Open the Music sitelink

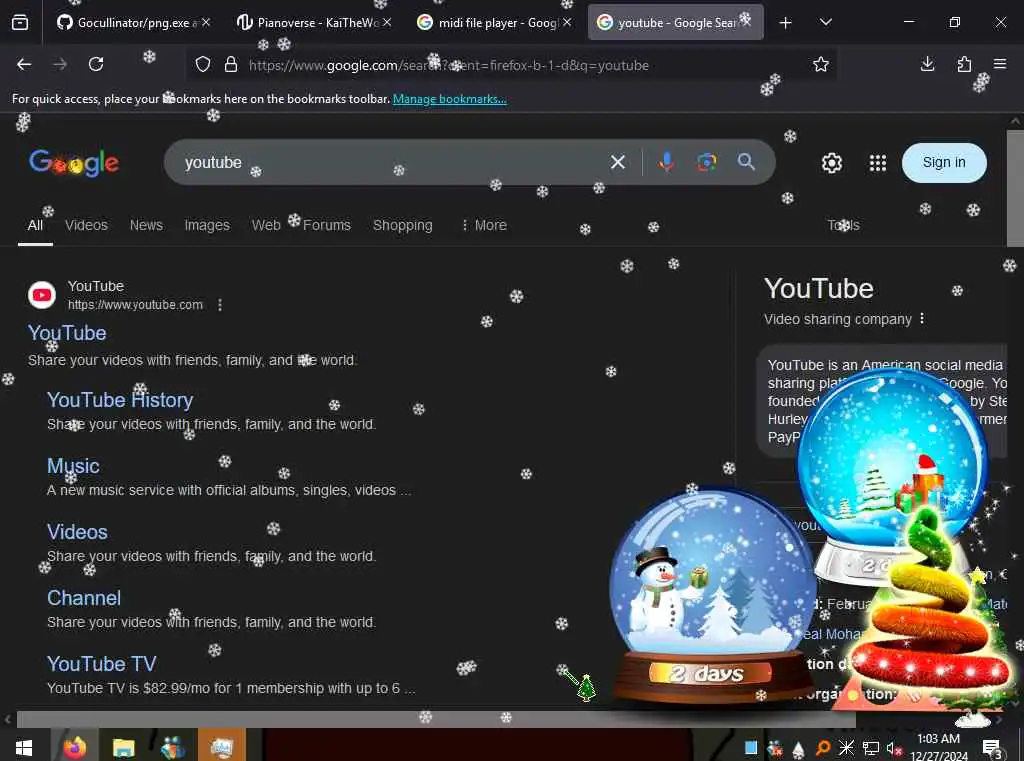click(x=73, y=466)
